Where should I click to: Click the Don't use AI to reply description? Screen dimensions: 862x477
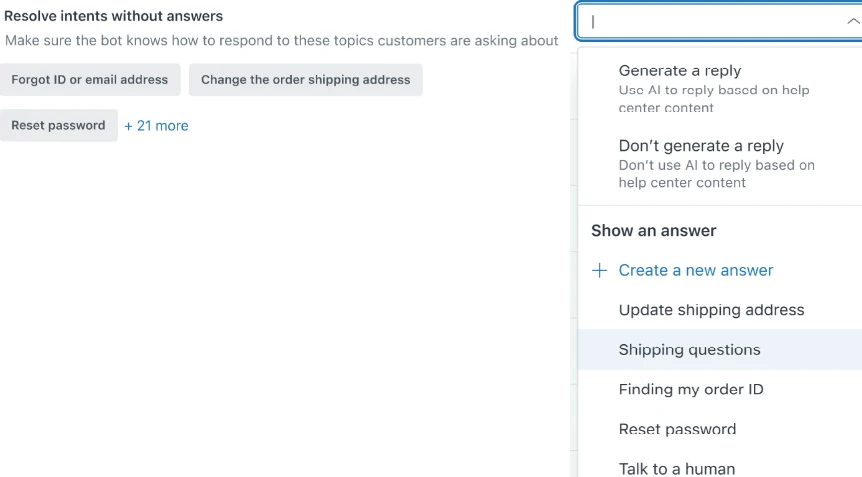coord(716,174)
